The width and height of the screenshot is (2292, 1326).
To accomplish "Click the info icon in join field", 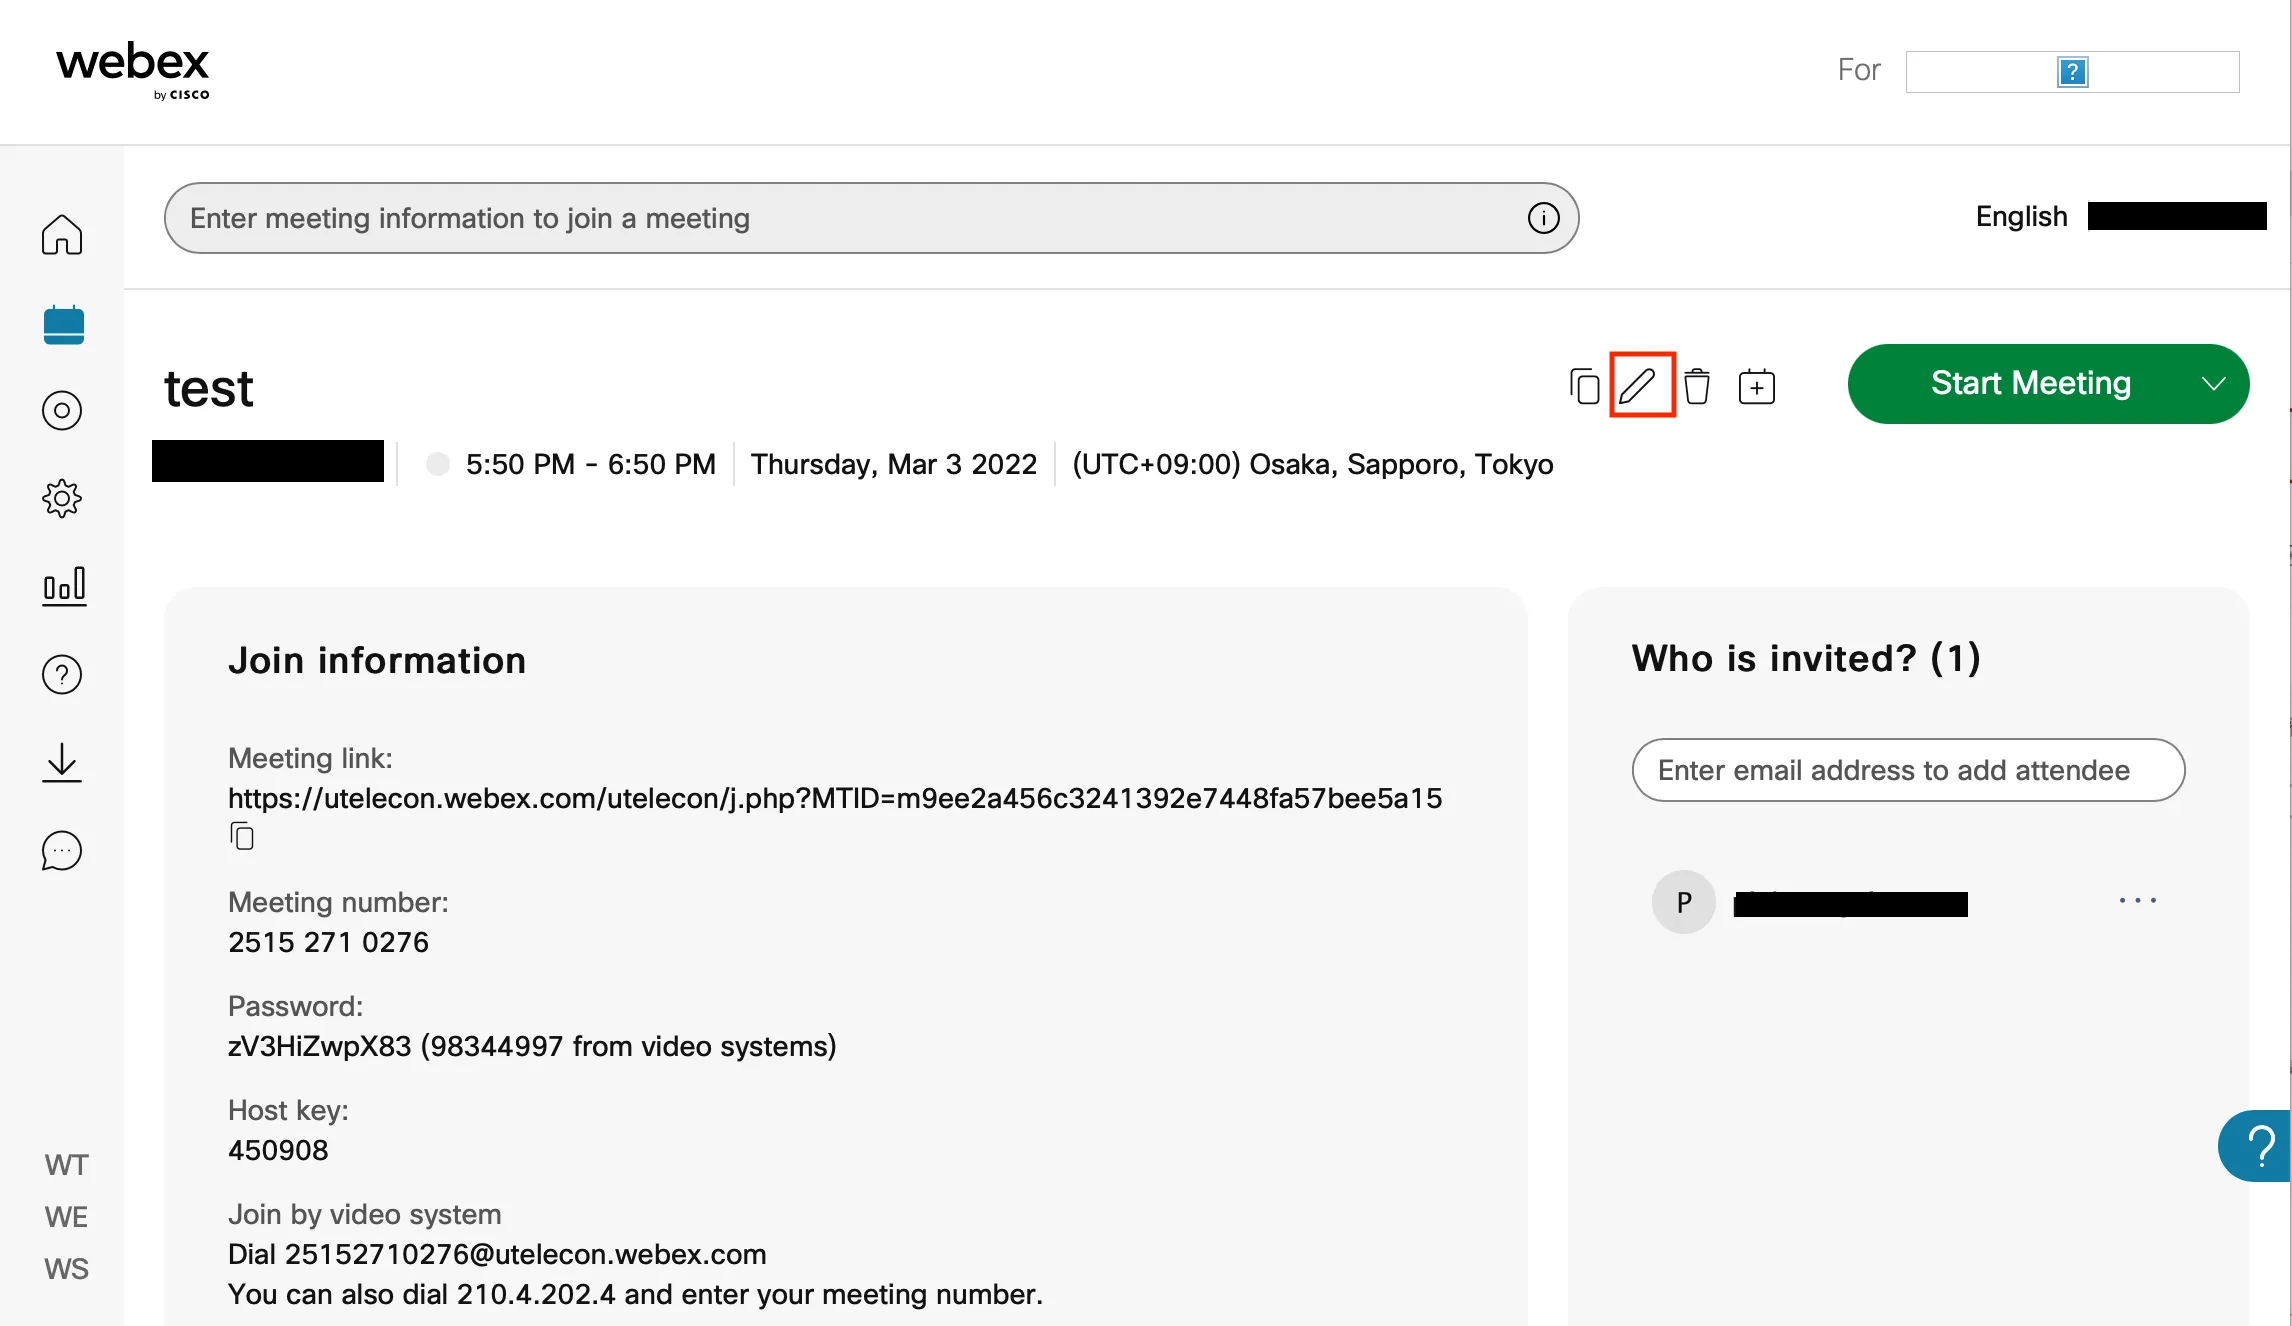I will 1543,218.
